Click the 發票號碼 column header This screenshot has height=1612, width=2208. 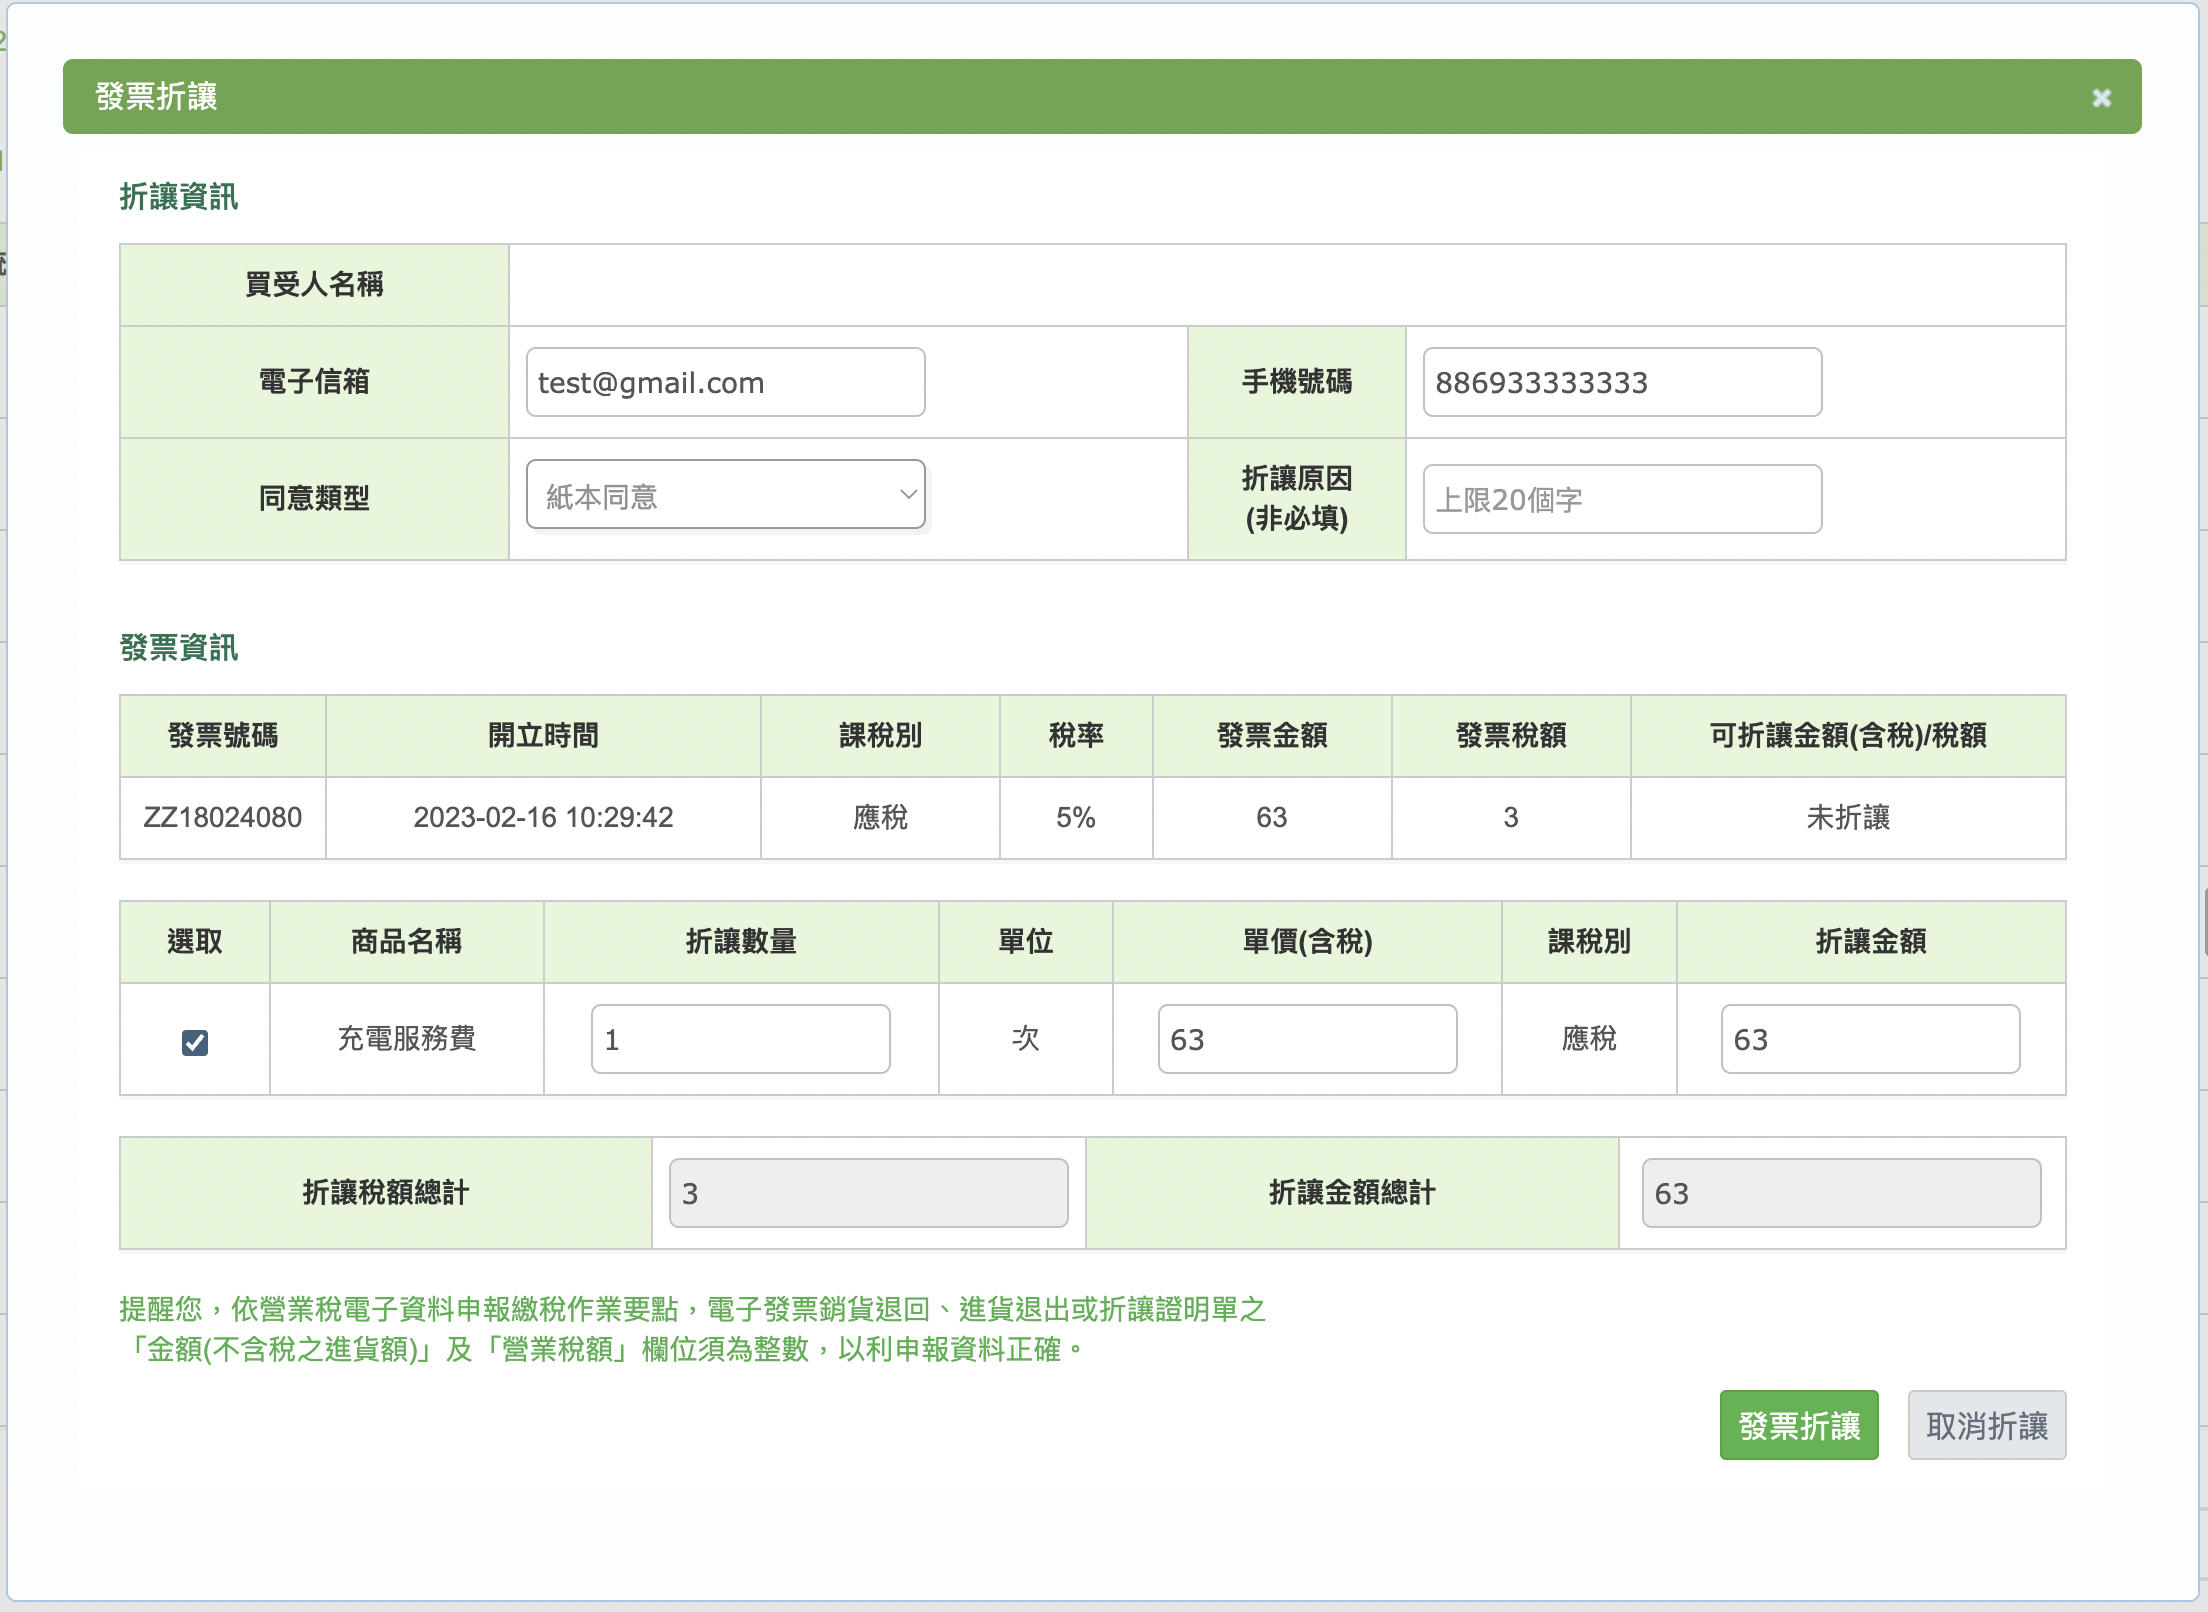223,736
